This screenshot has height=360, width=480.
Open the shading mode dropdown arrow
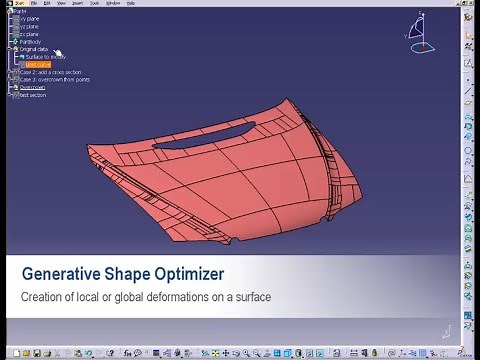[x=303, y=357]
